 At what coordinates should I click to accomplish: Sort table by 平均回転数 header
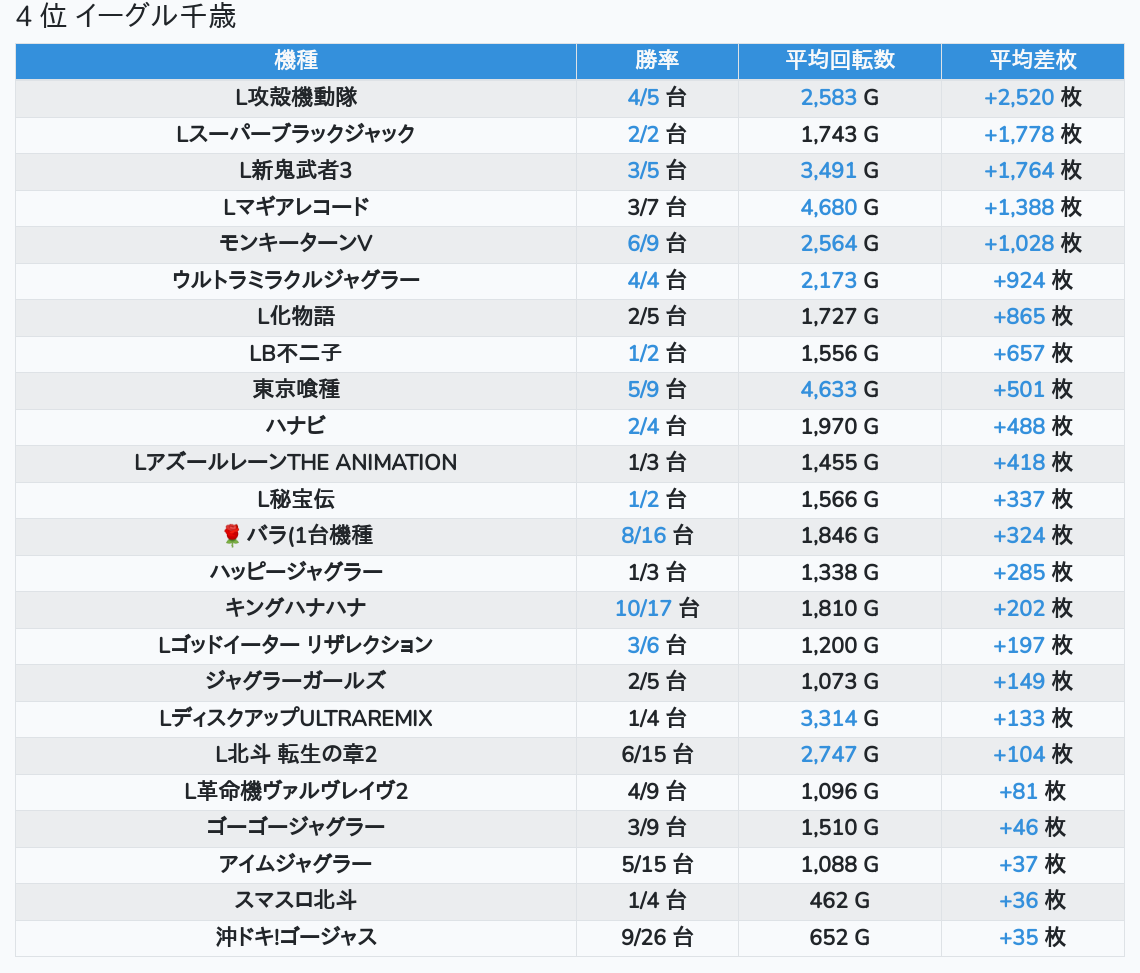839,60
